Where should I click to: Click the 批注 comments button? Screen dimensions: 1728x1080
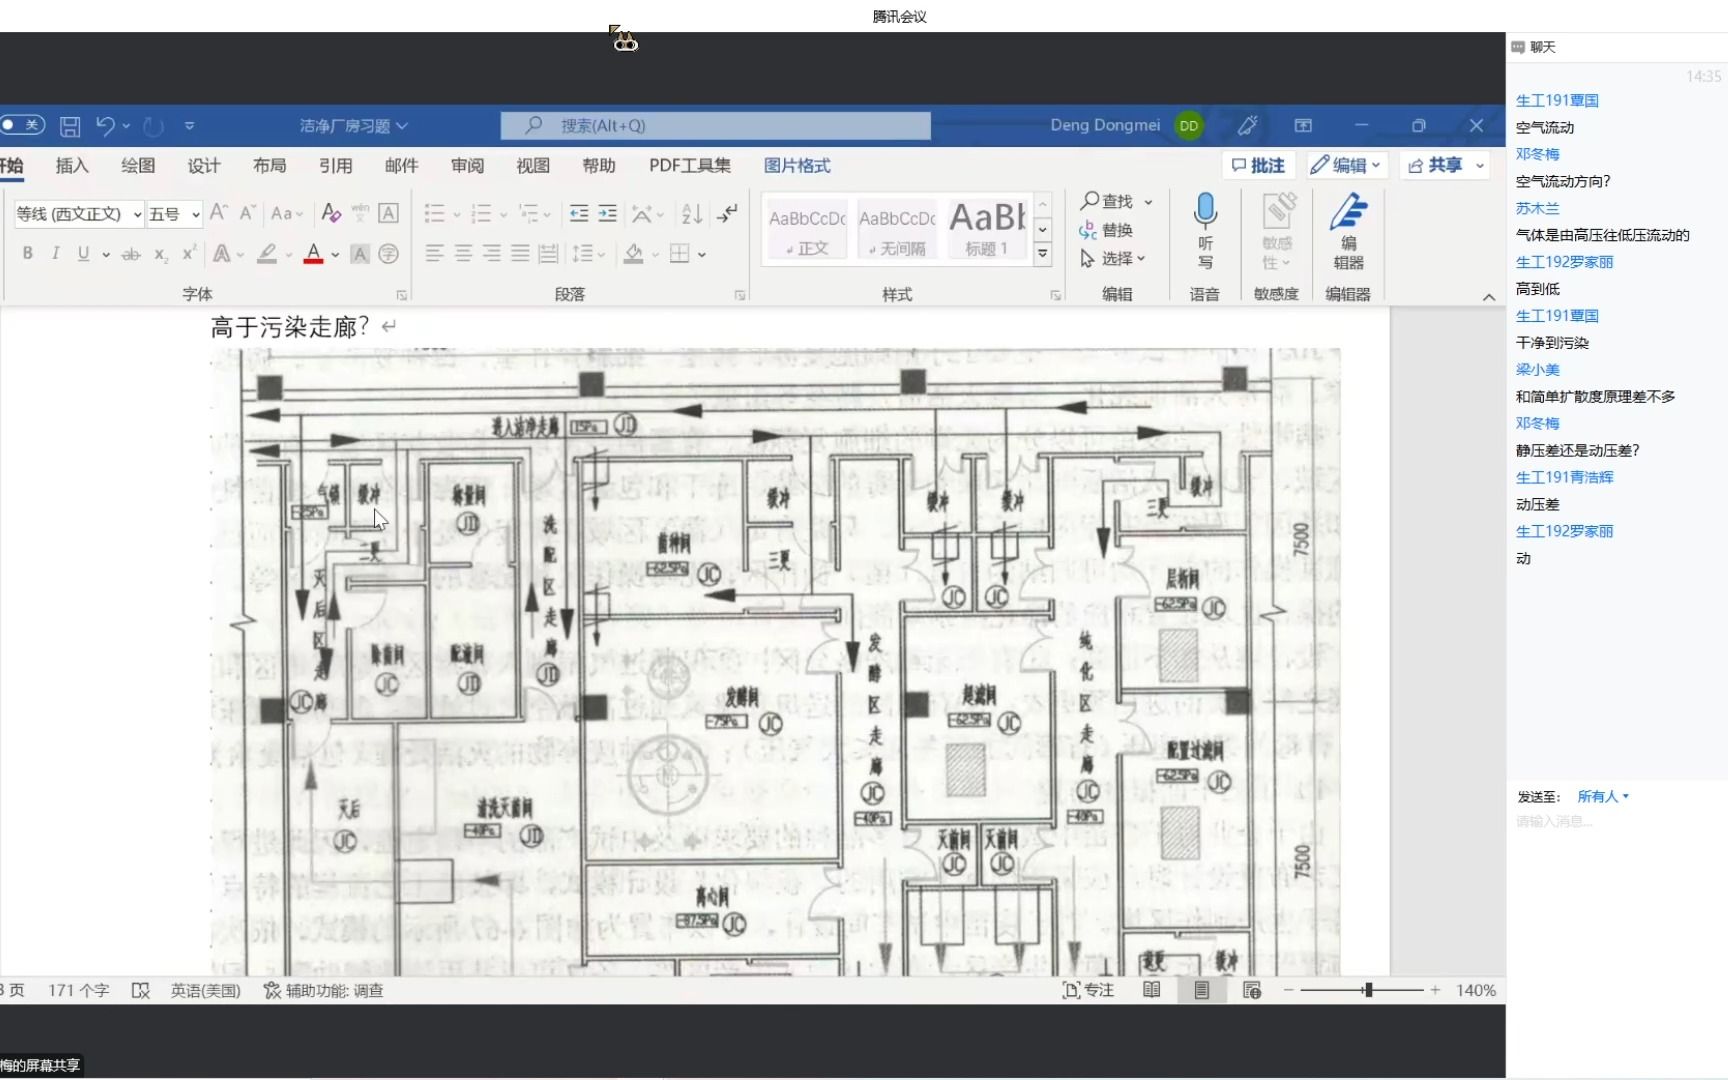(1258, 166)
